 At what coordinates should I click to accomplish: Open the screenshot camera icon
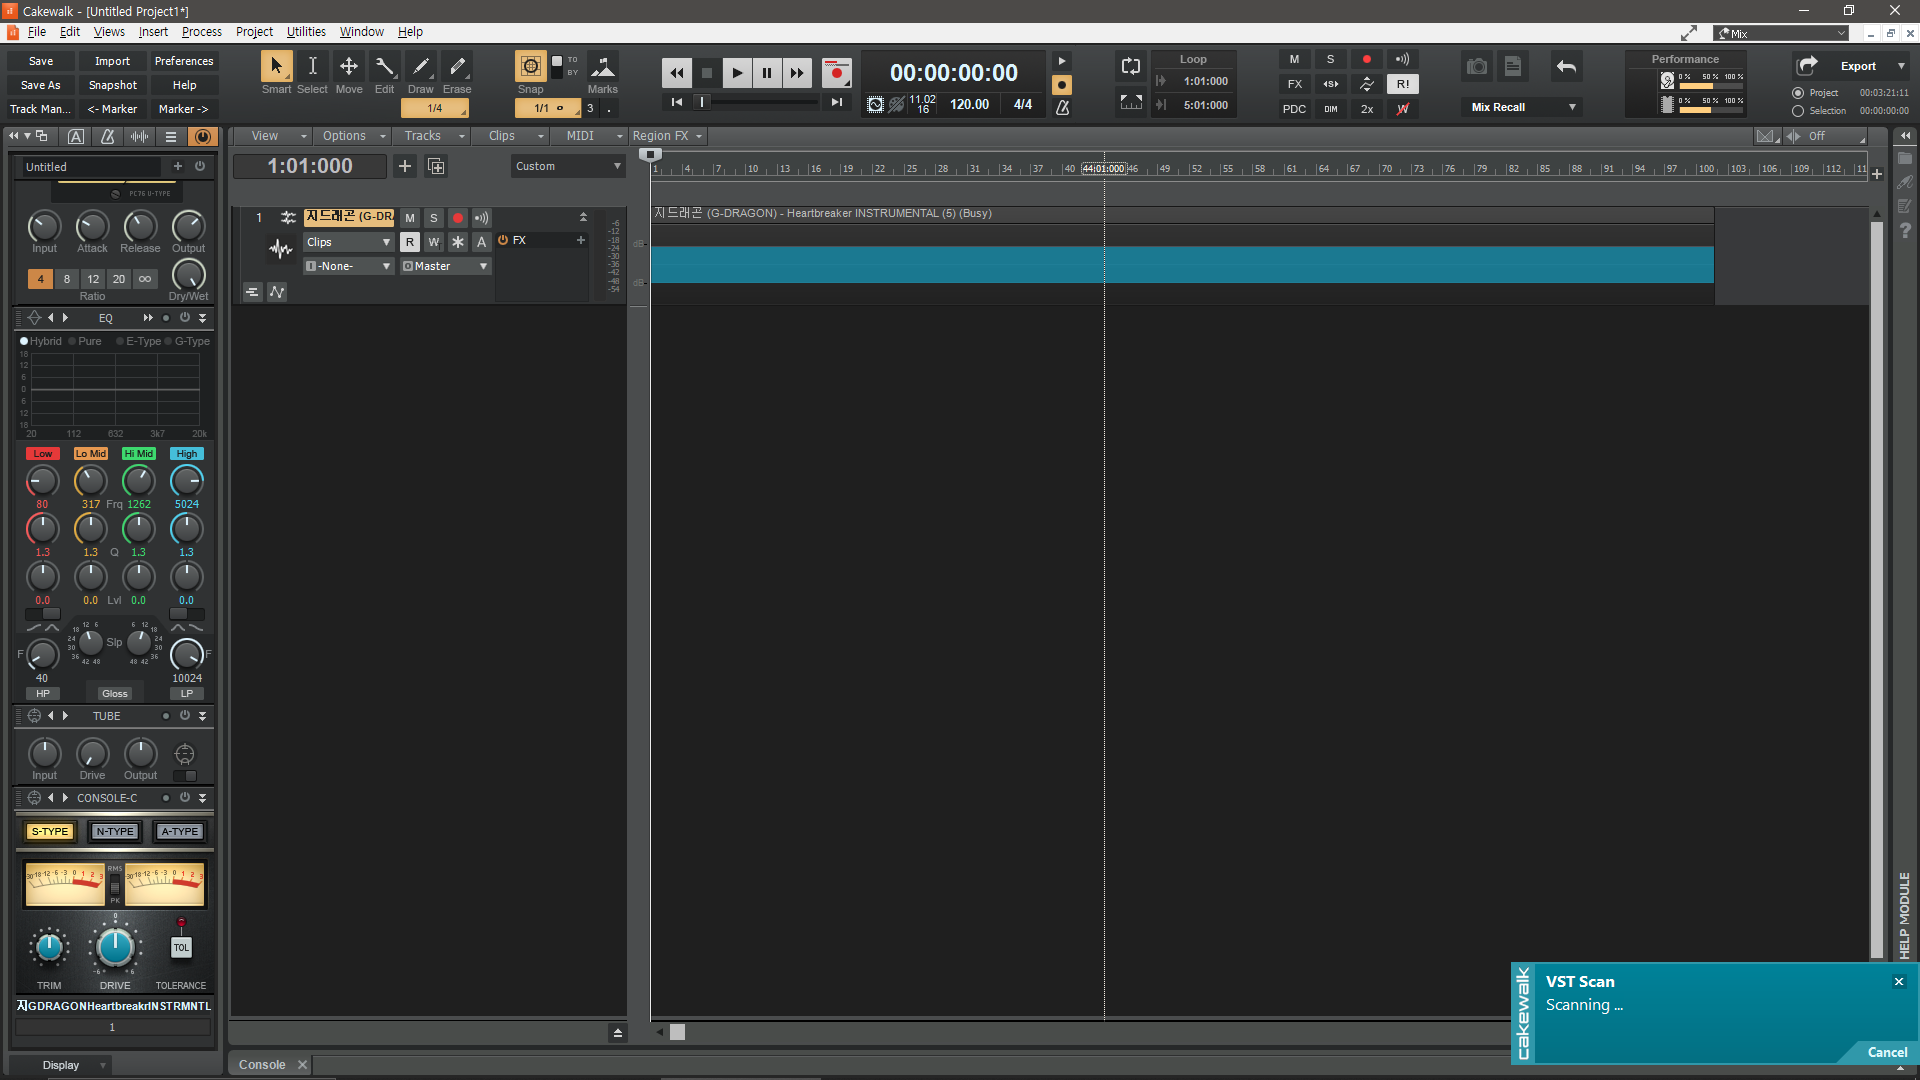1477,67
